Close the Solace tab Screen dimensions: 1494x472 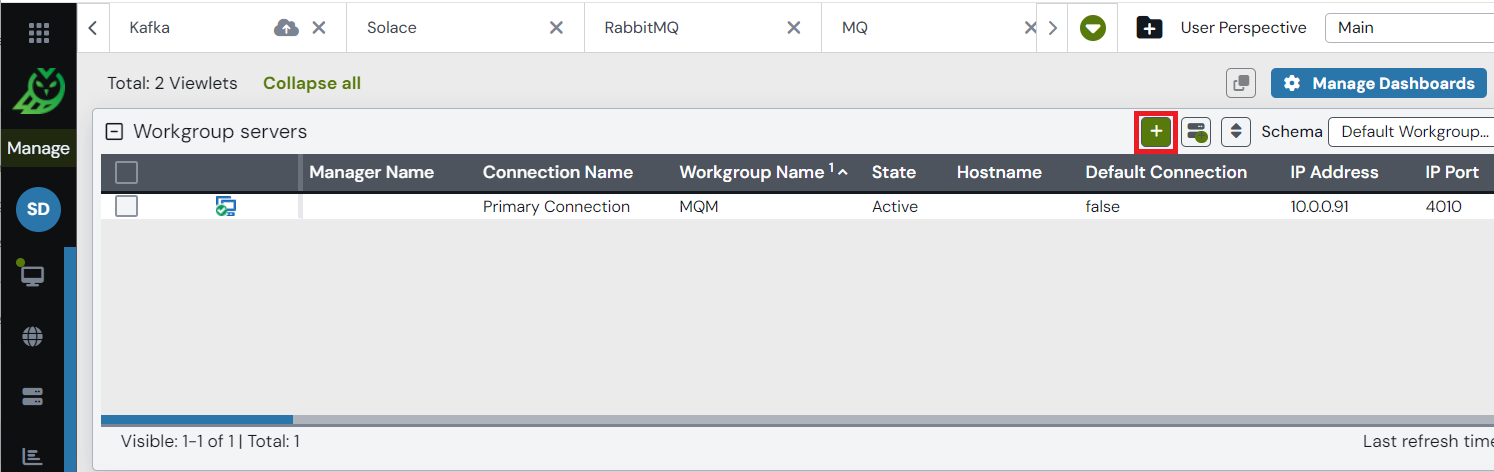tap(557, 28)
